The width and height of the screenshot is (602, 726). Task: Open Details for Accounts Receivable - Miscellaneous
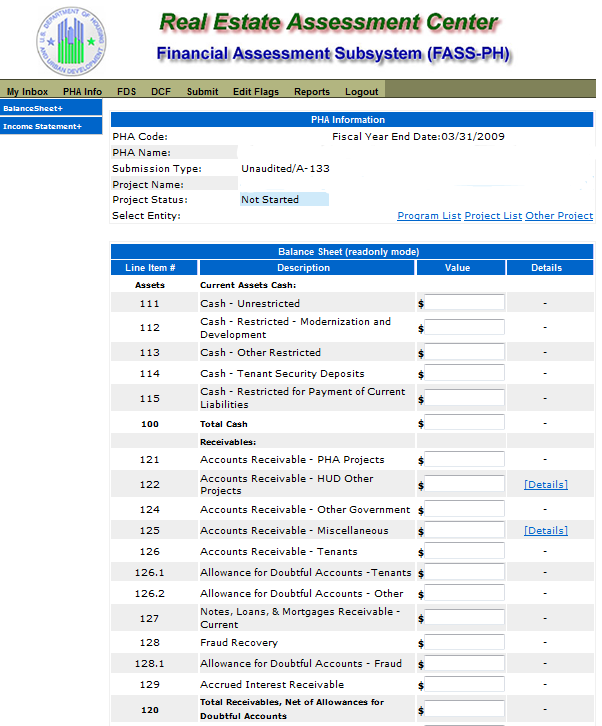tap(545, 531)
